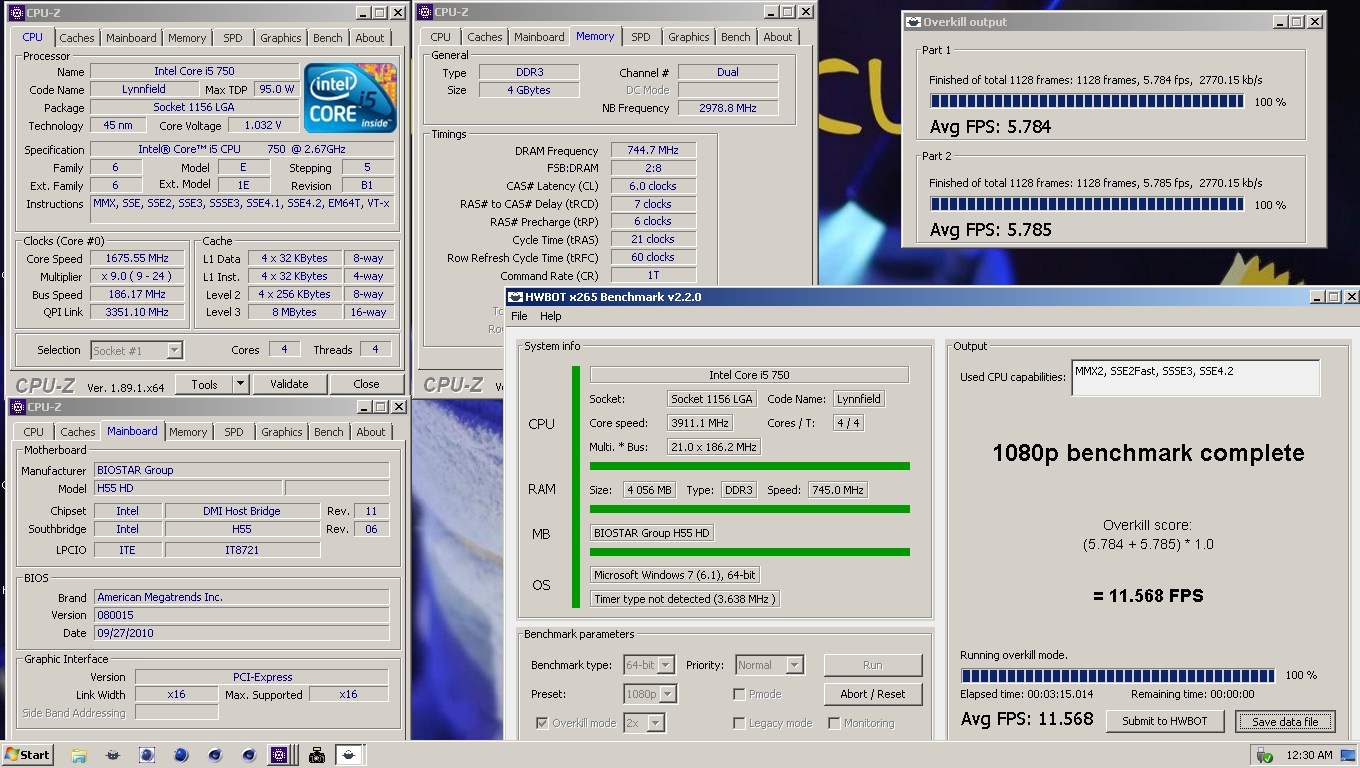Open the camera screenshot tool in taskbar
Screen dimensions: 1360x768
317,755
